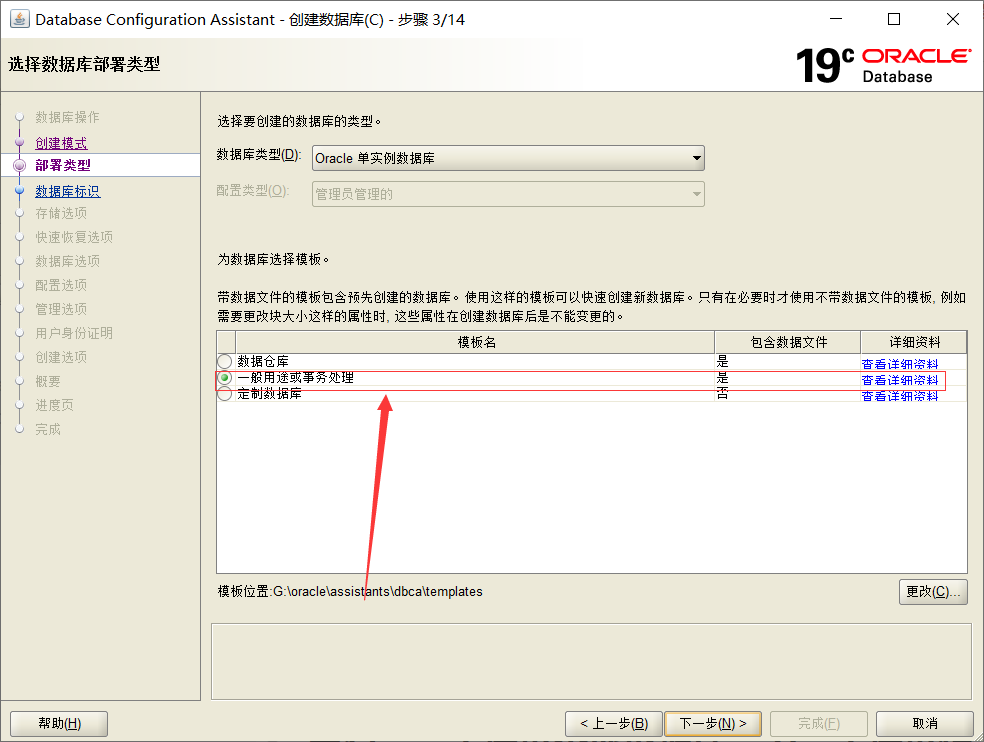View details link for 一般用途或事务处理 row
984x742 pixels.
click(x=899, y=380)
